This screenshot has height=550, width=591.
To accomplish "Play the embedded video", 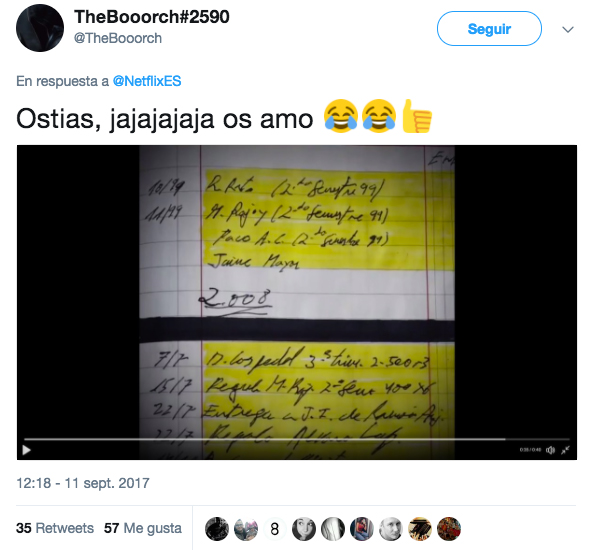I will [x=26, y=450].
